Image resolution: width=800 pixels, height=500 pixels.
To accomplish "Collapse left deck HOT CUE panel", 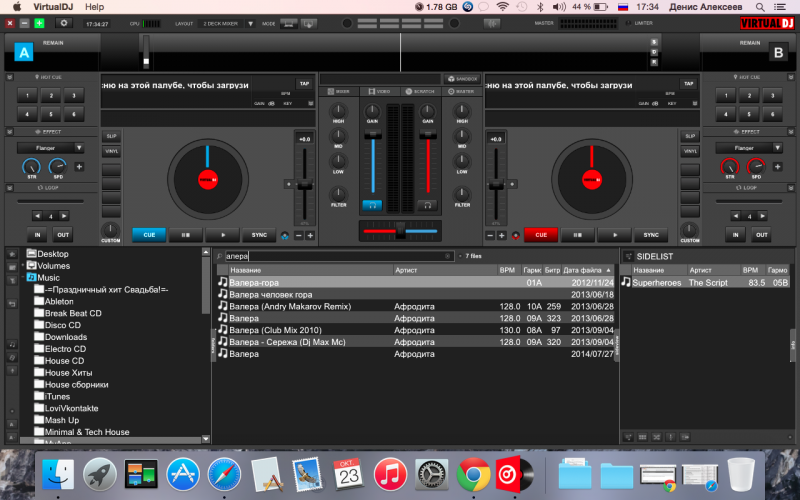I will [10, 77].
